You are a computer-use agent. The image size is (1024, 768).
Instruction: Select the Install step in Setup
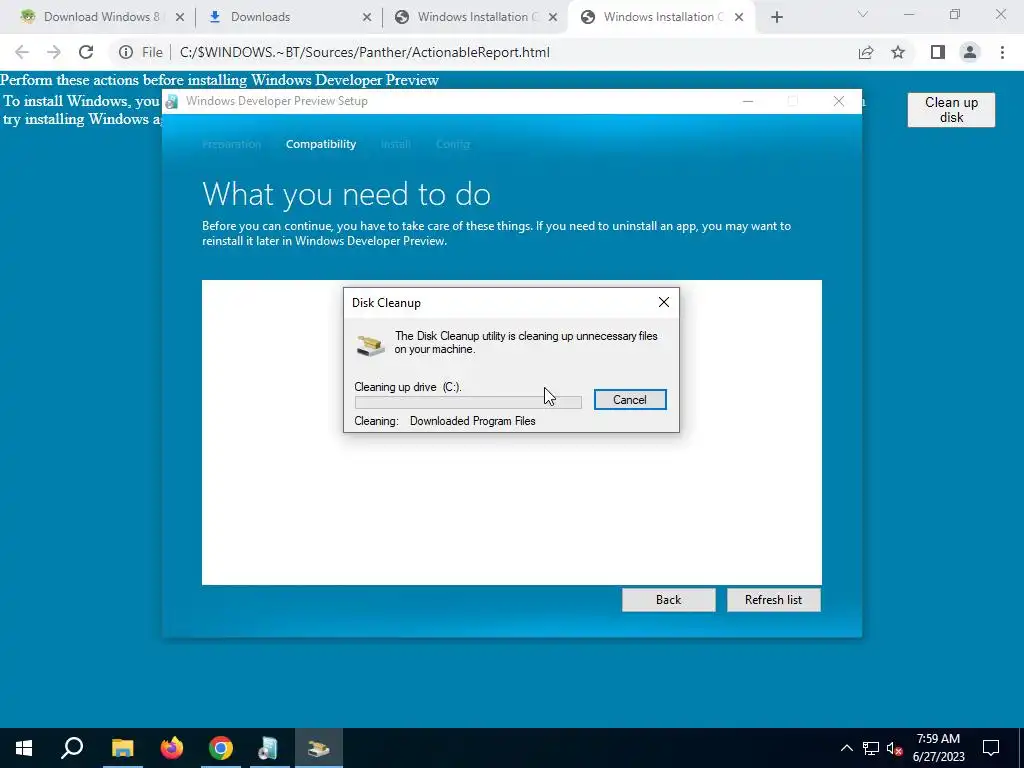(395, 144)
